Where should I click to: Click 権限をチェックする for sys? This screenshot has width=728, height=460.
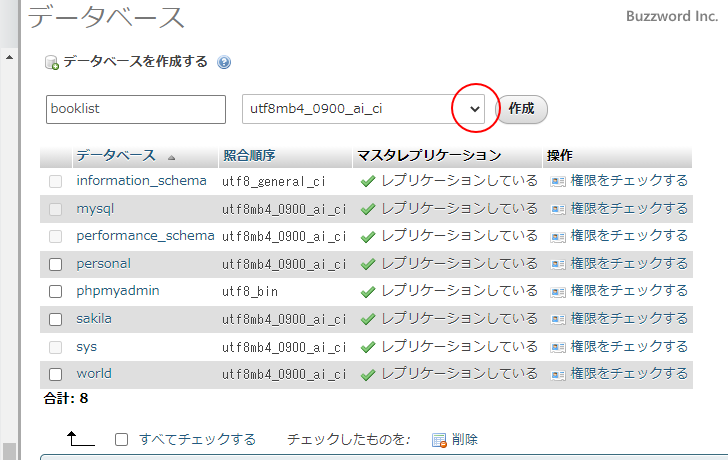pos(629,346)
